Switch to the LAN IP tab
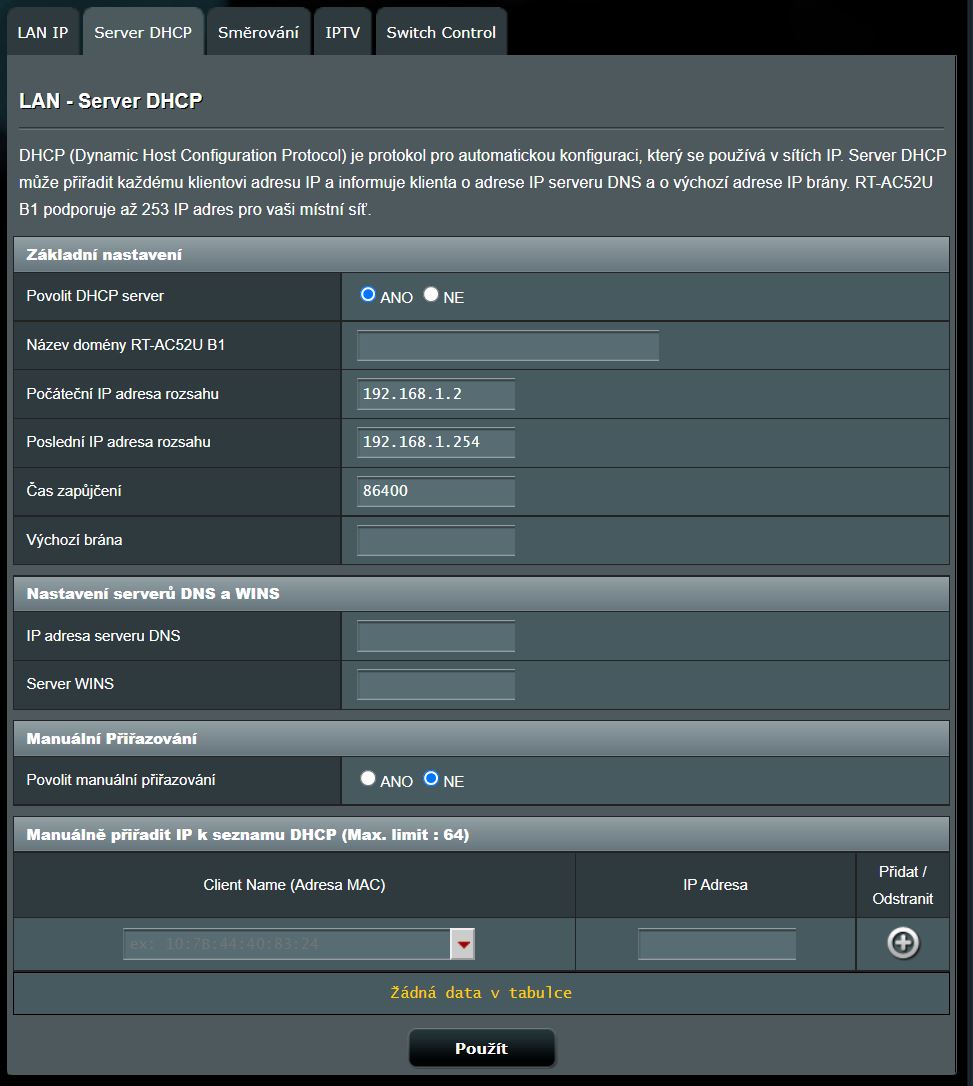 click(x=43, y=32)
